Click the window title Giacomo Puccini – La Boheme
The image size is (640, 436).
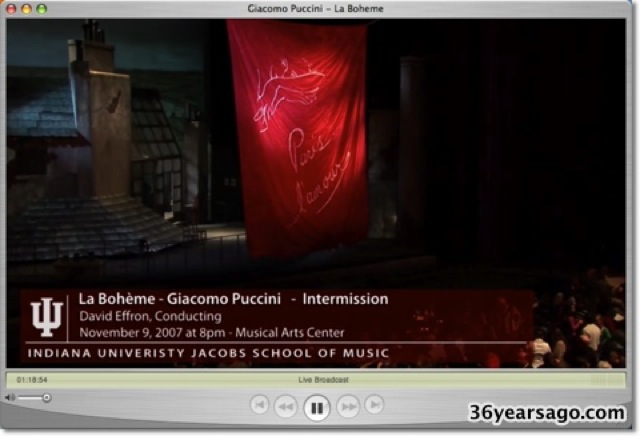click(x=315, y=9)
